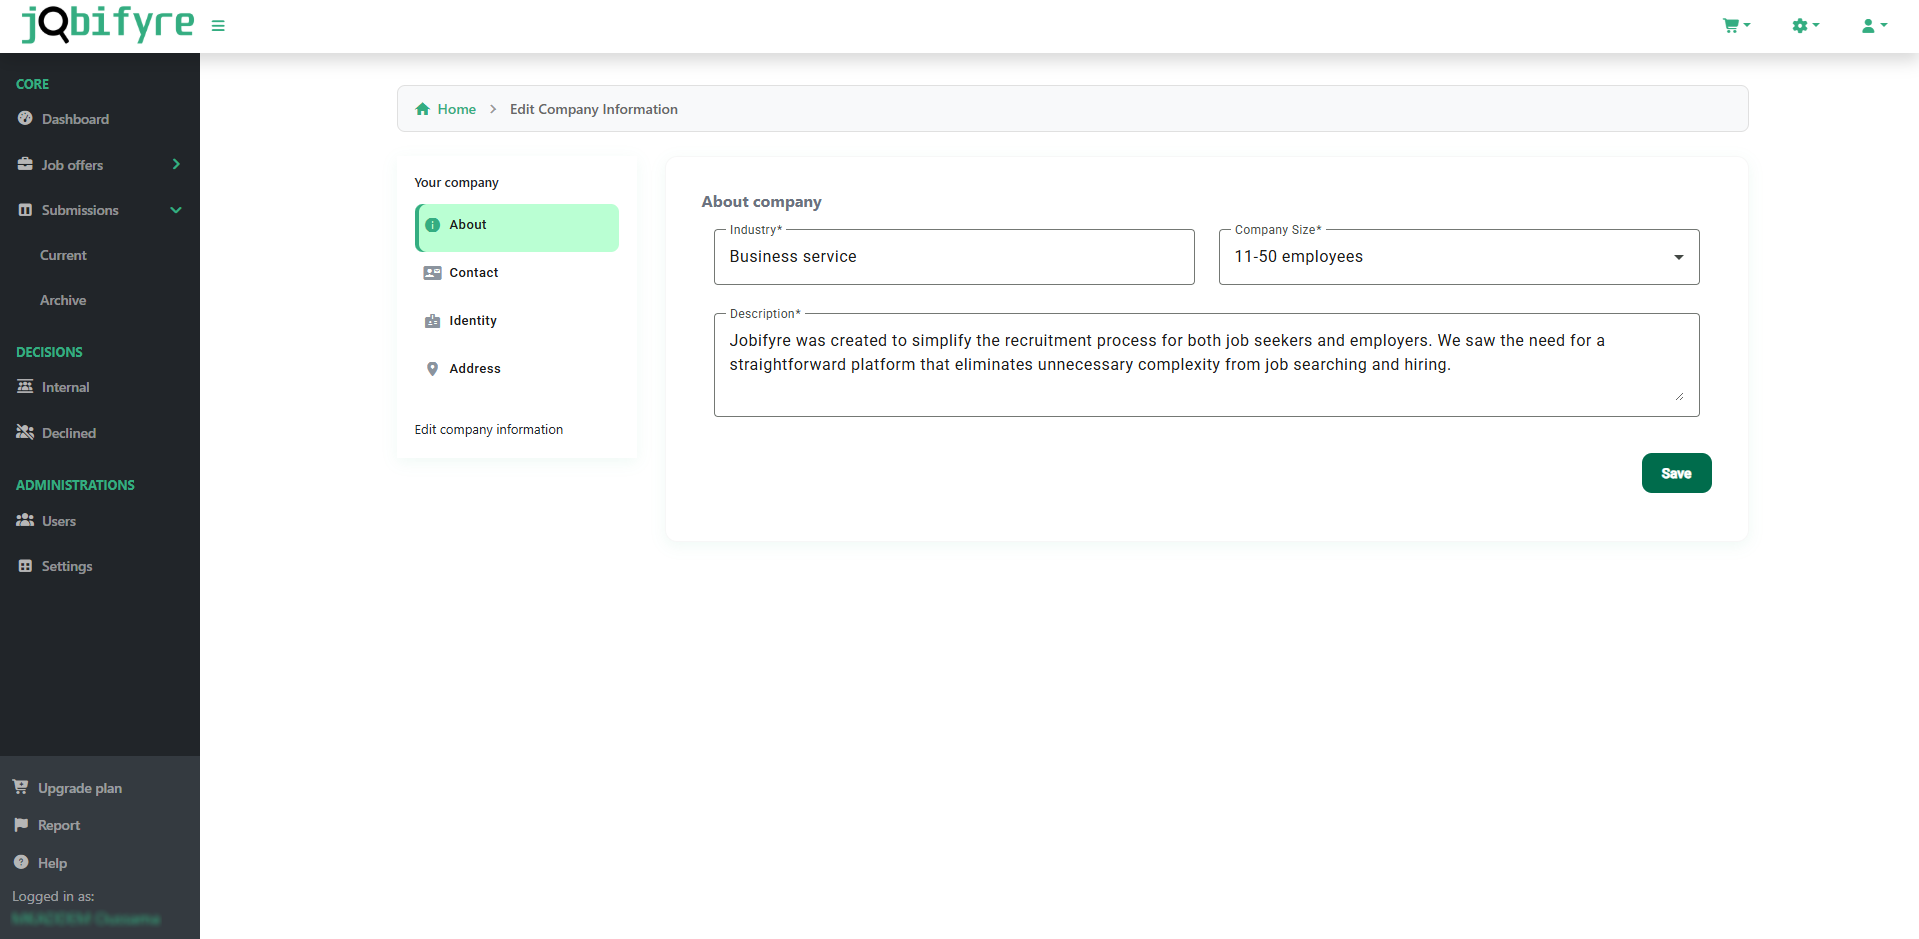
Task: Go to Archive submissions
Action: 63,300
